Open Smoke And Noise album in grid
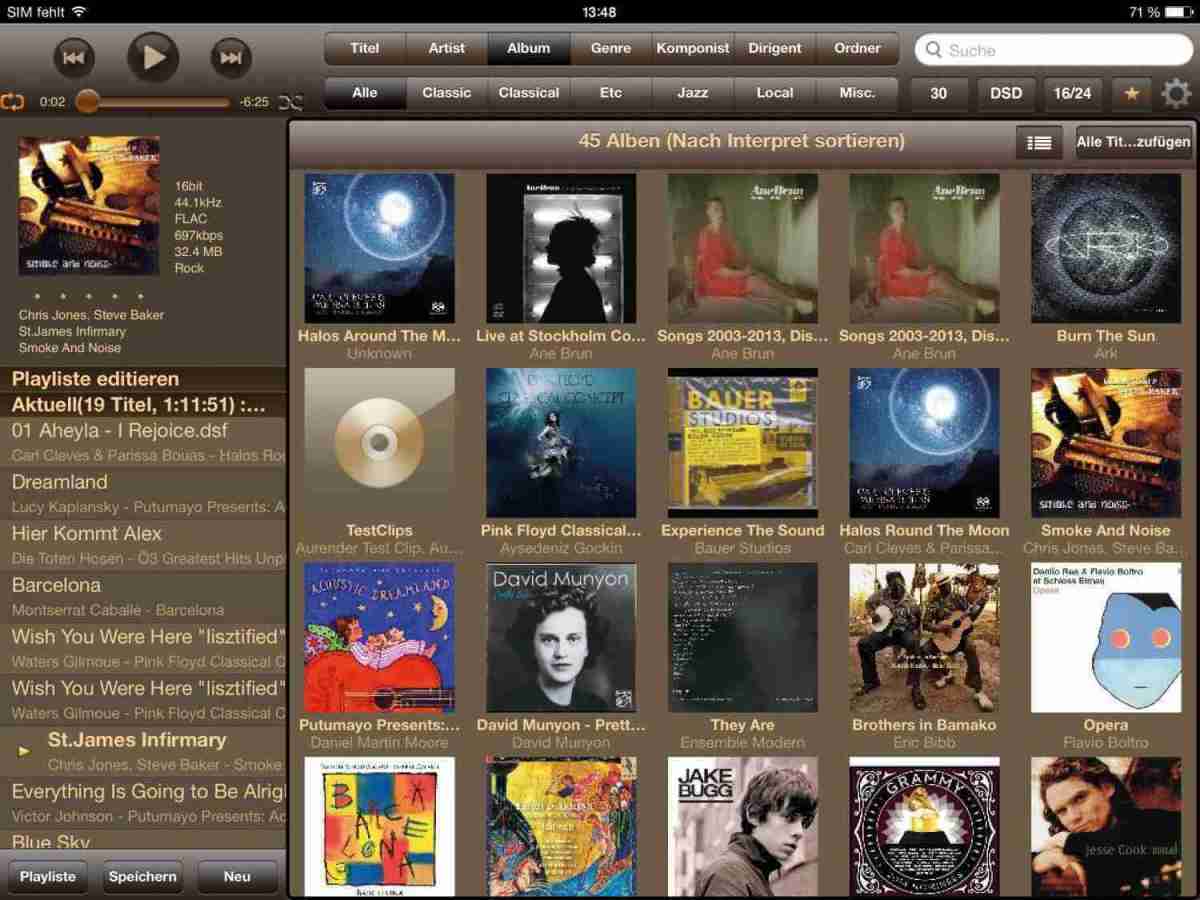The image size is (1200, 900). point(1106,442)
